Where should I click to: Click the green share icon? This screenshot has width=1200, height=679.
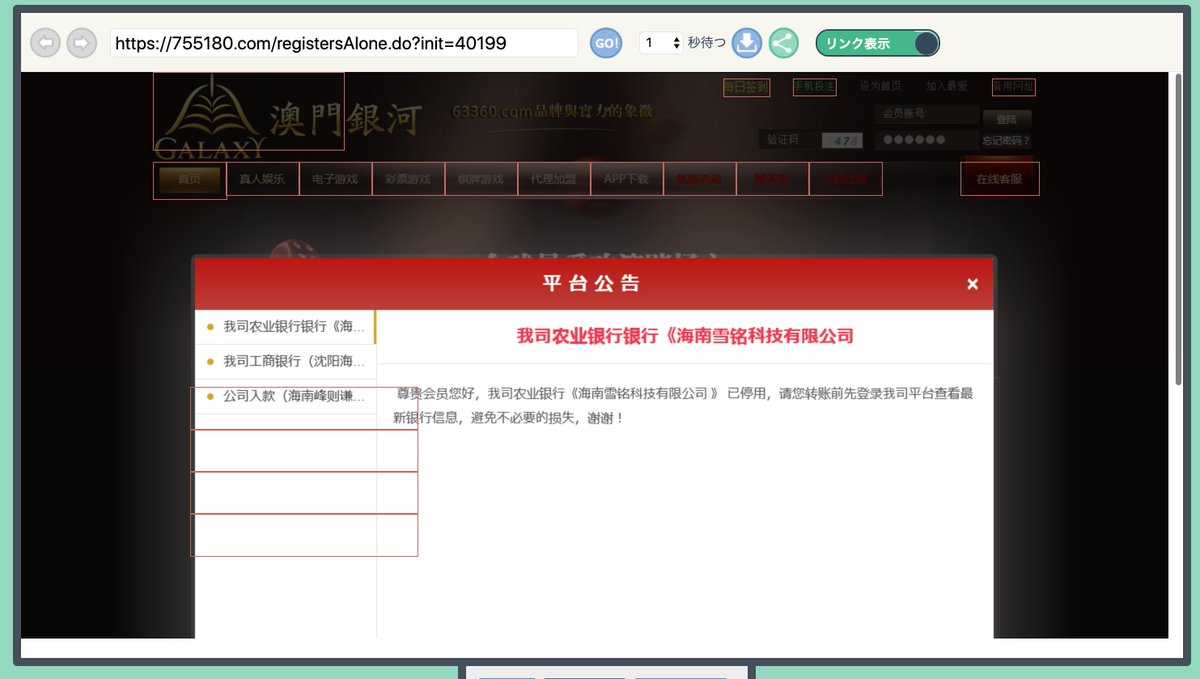(x=784, y=43)
